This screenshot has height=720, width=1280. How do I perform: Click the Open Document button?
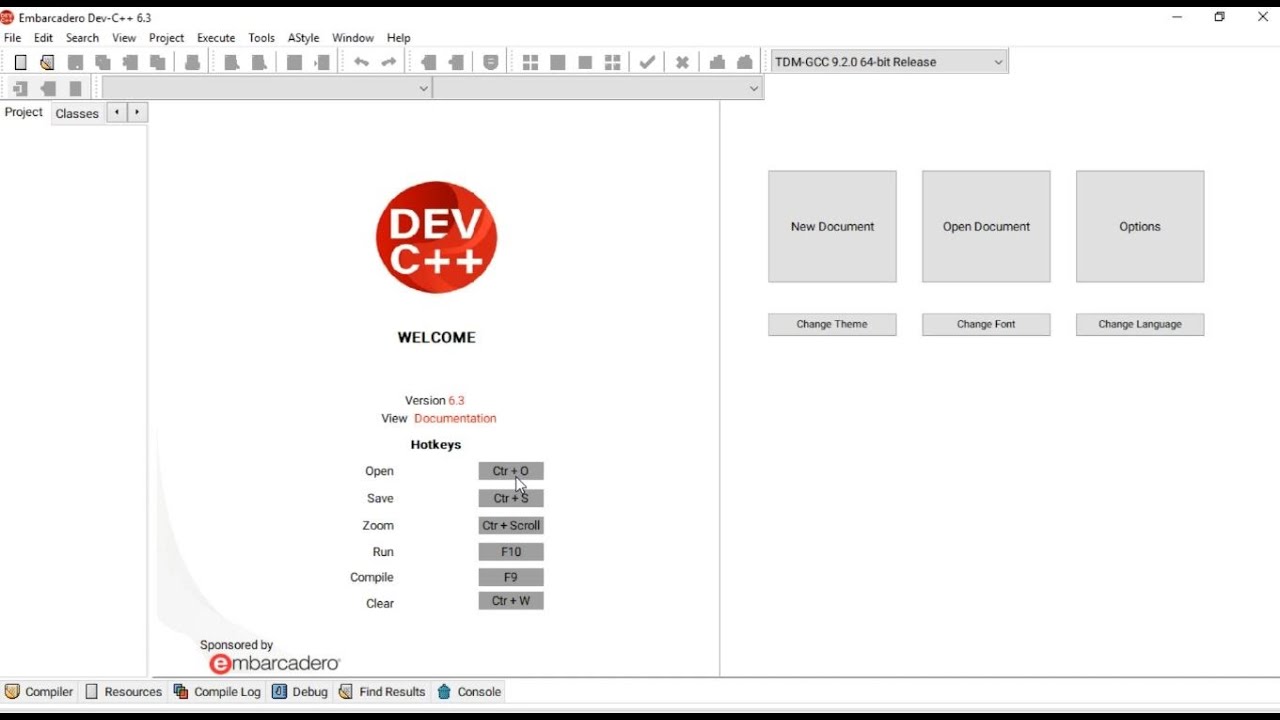click(x=986, y=227)
